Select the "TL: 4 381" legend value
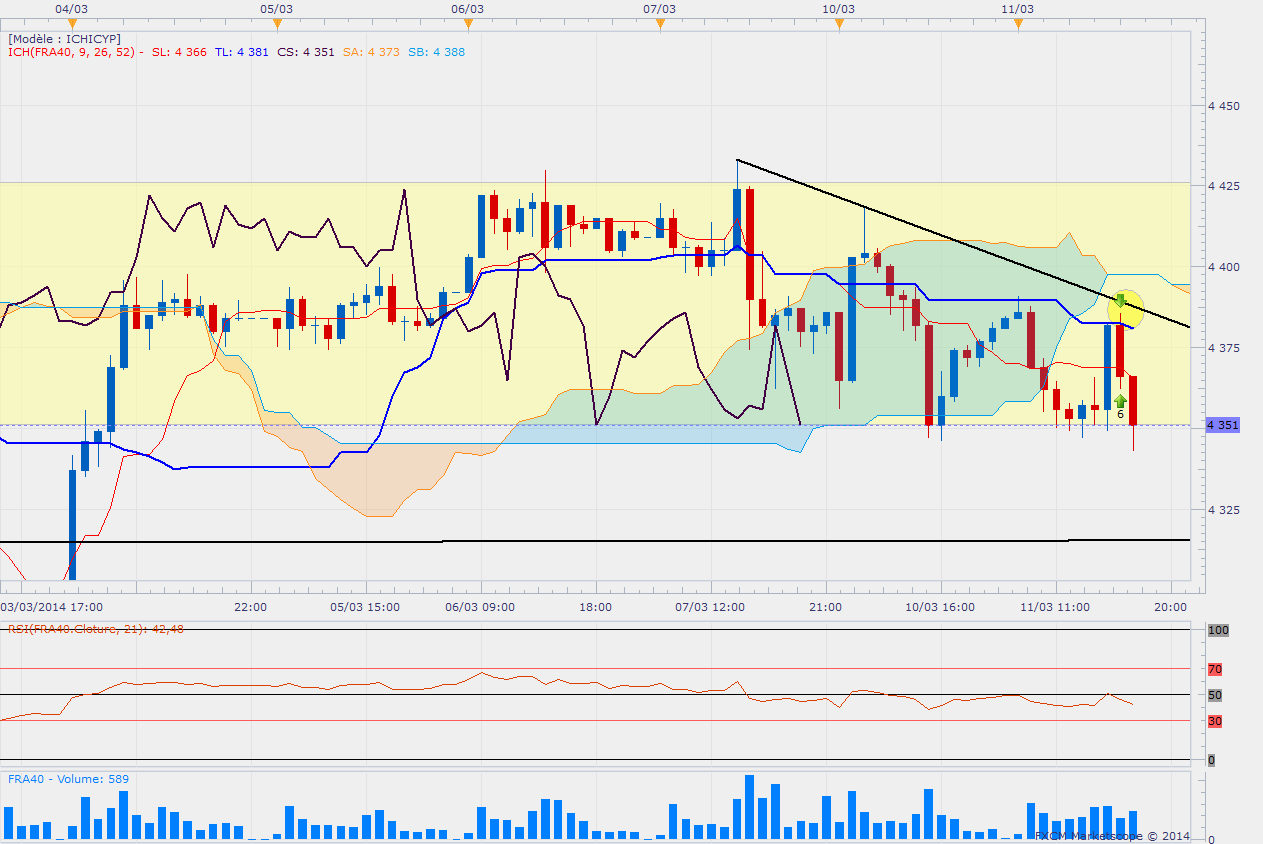1263x844 pixels. point(242,52)
